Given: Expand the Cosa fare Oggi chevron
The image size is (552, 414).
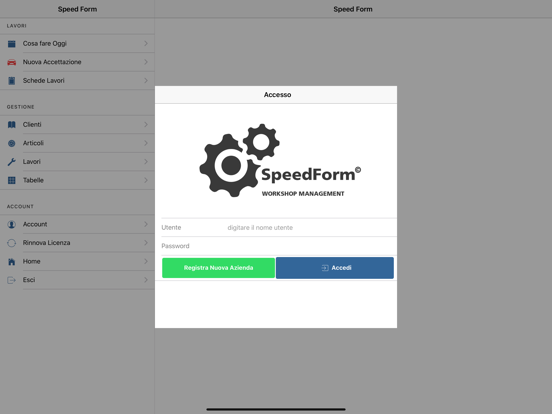Looking at the screenshot, I should coord(146,43).
